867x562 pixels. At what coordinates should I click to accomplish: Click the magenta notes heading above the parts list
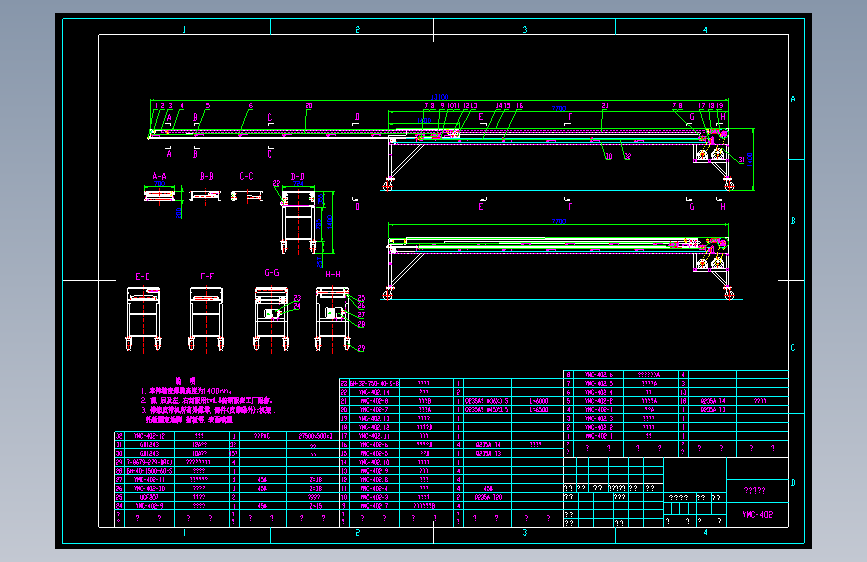click(x=185, y=381)
